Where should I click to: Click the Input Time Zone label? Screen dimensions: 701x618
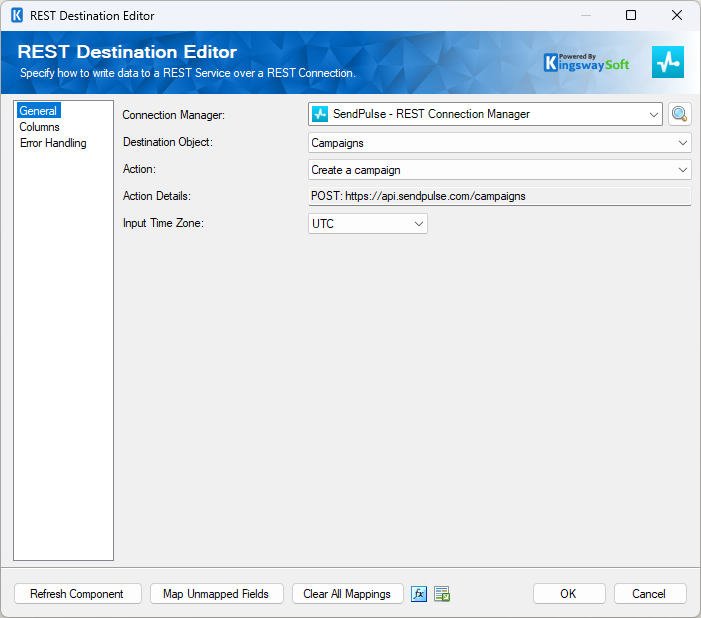point(163,223)
